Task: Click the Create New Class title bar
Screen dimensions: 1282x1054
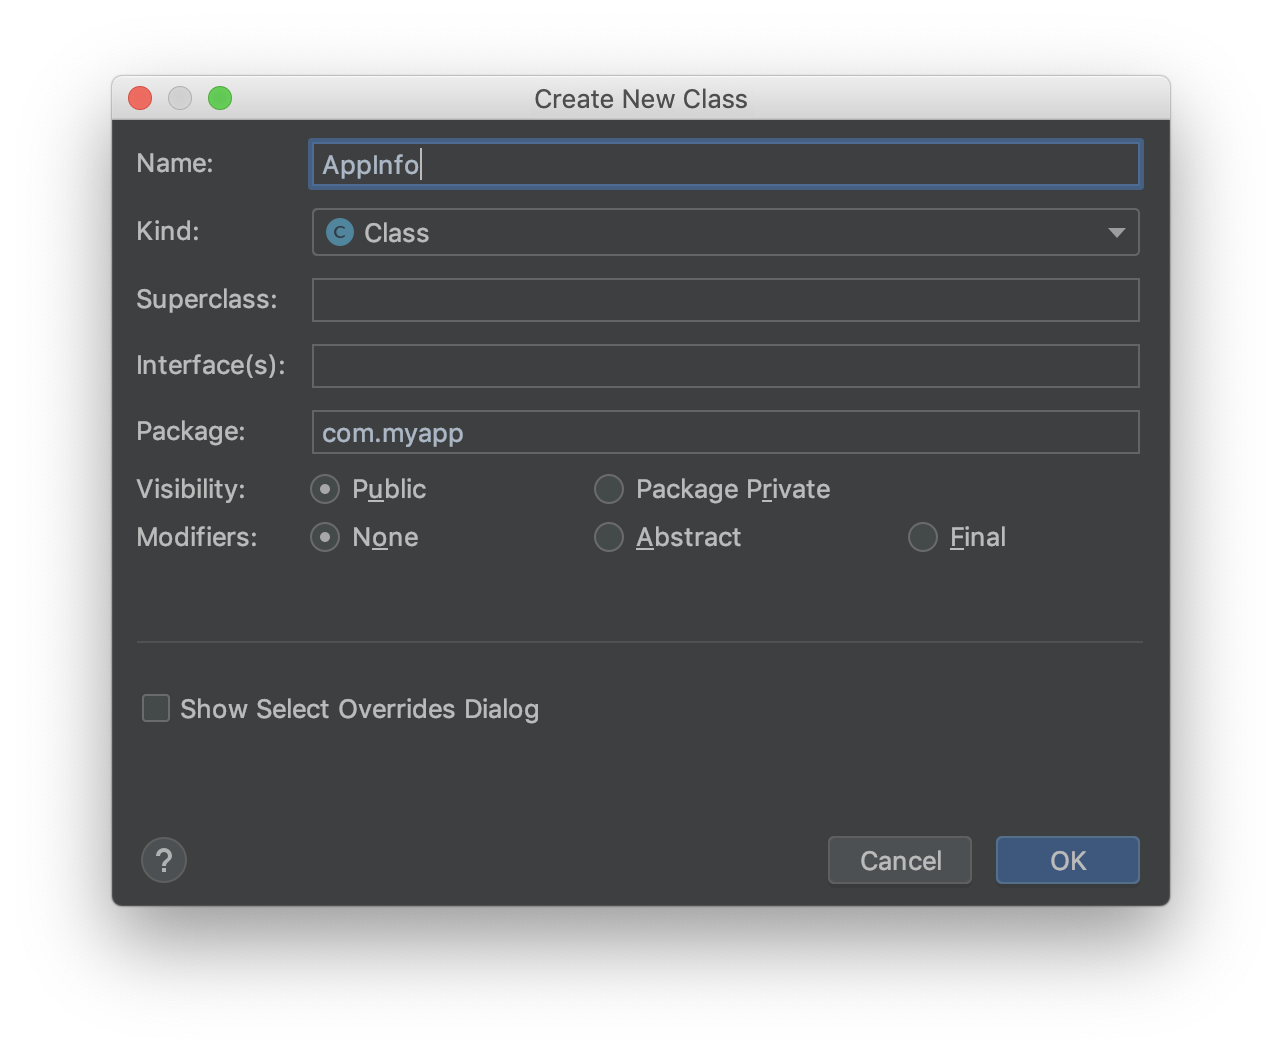Action: tap(641, 98)
